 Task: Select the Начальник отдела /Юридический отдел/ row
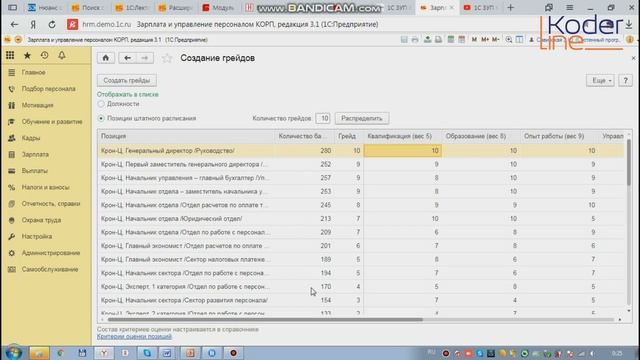pos(361,219)
